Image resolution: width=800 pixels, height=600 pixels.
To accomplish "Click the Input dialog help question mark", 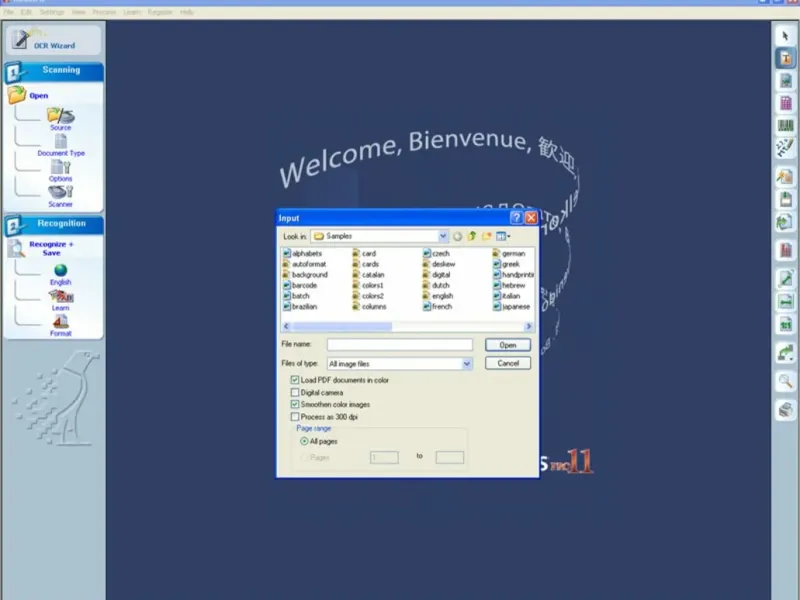I will coord(516,218).
